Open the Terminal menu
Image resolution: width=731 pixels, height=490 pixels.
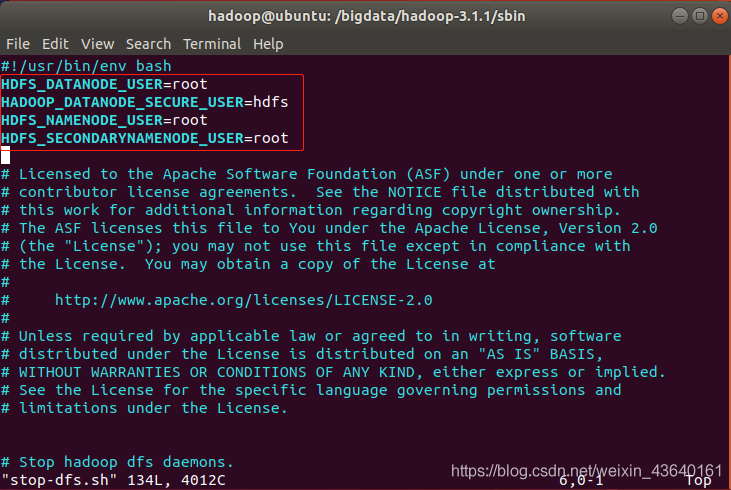(x=212, y=44)
